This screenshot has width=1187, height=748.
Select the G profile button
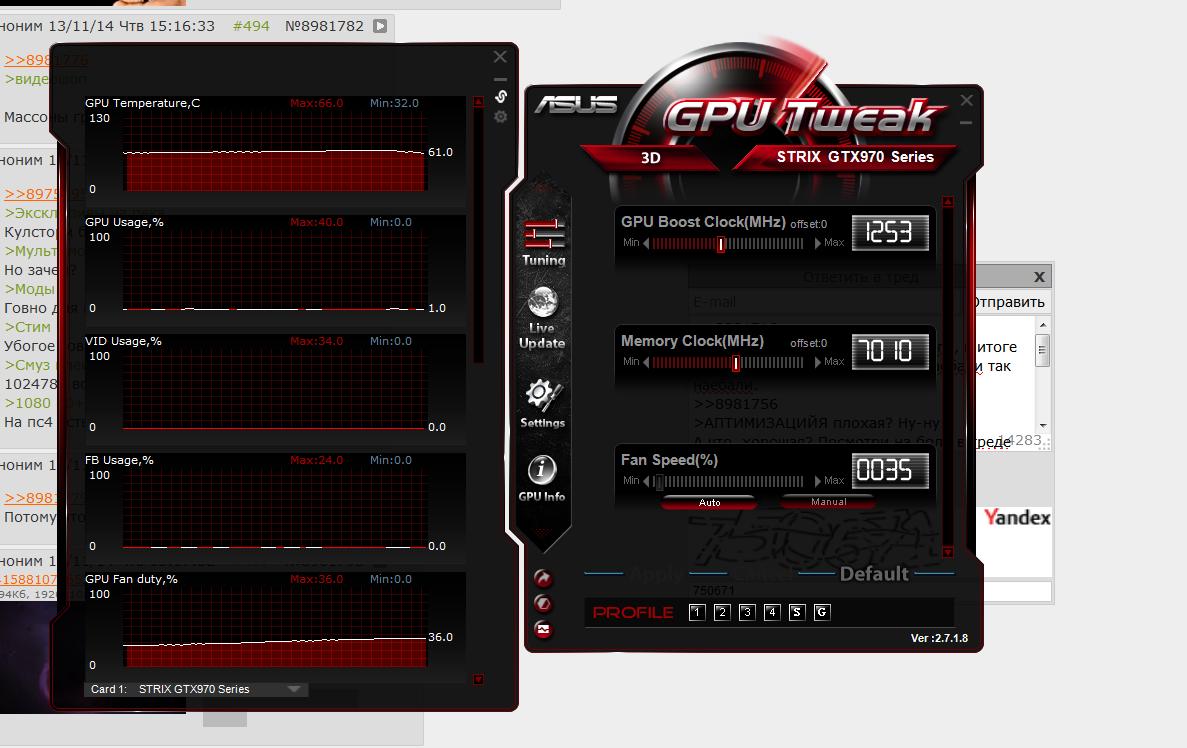point(821,612)
